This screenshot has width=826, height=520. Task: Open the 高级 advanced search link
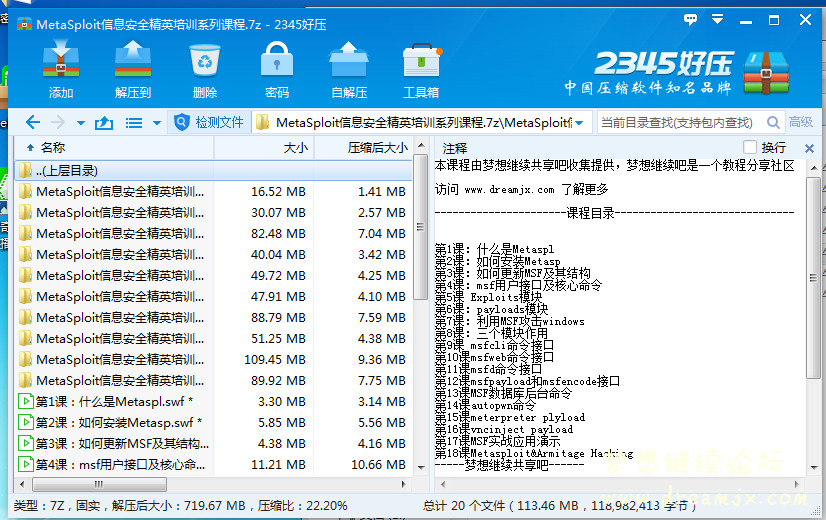(801, 122)
